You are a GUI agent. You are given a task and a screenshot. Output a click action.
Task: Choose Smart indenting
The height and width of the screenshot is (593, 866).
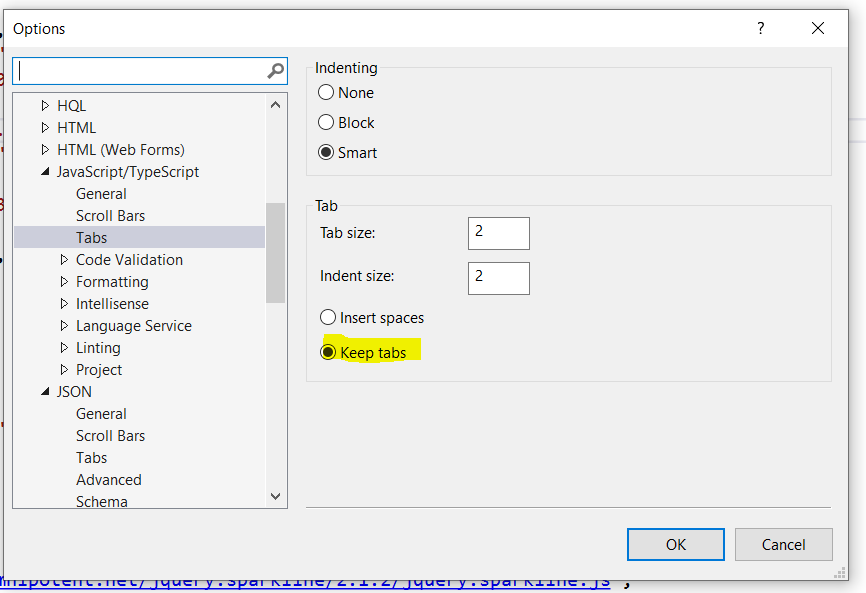point(326,153)
